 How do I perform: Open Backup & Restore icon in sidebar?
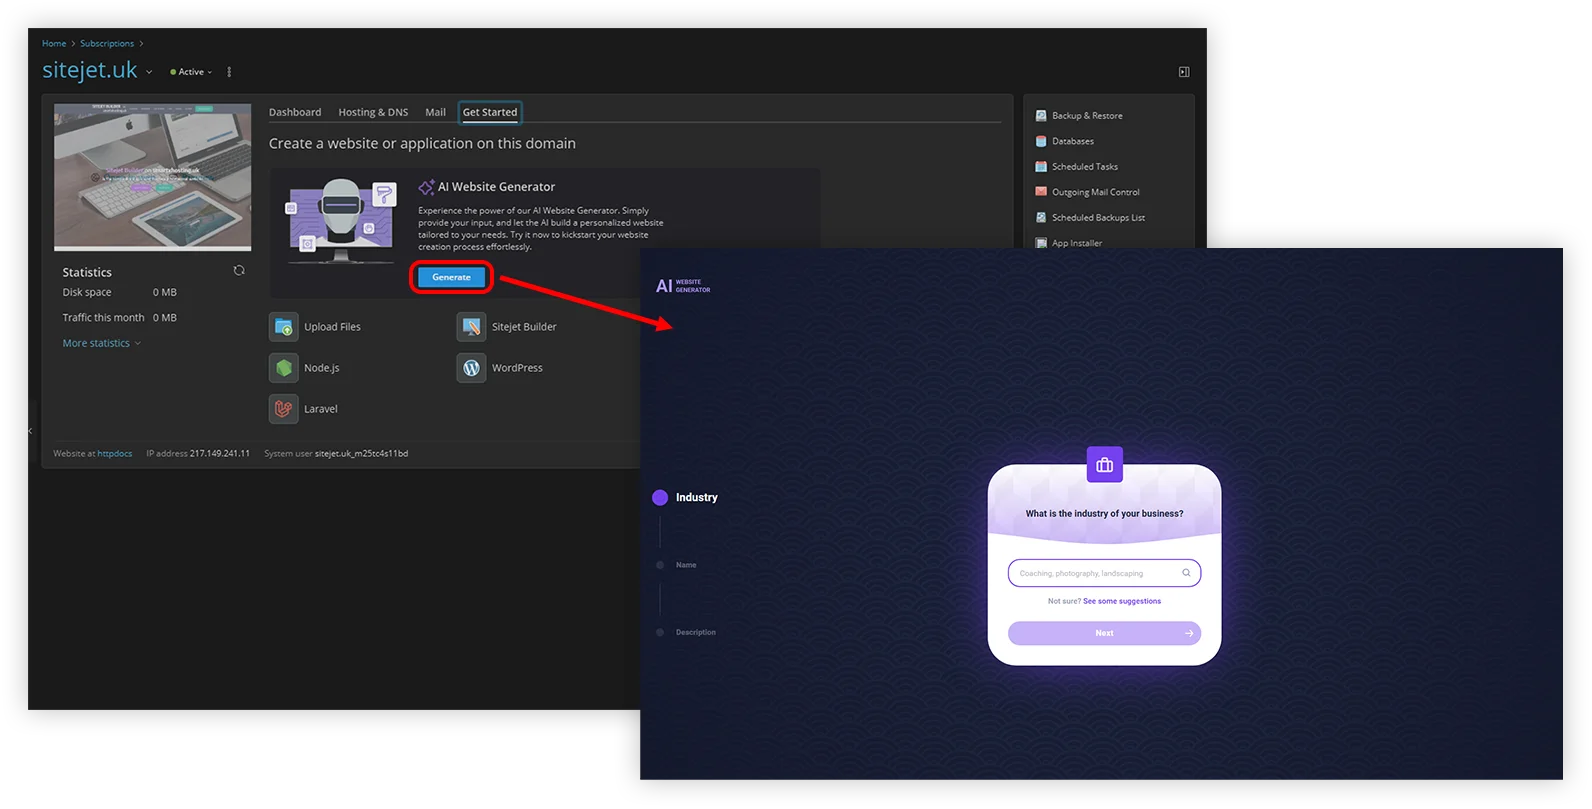click(x=1041, y=116)
